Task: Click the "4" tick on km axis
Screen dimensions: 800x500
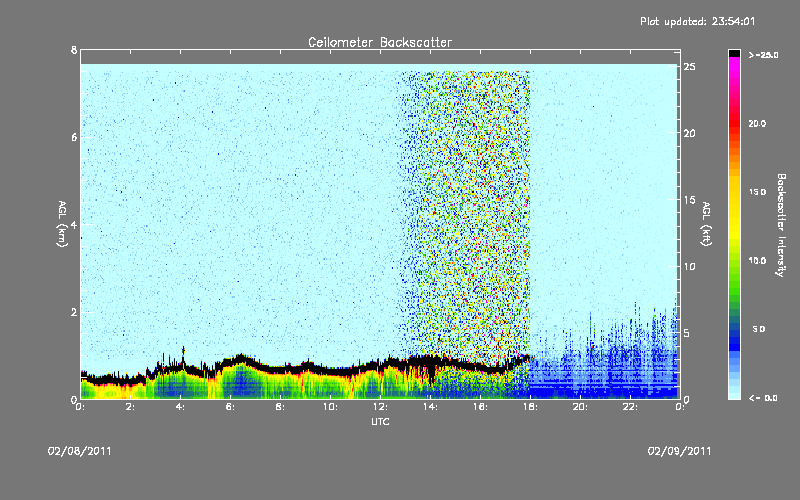Action: coord(74,224)
